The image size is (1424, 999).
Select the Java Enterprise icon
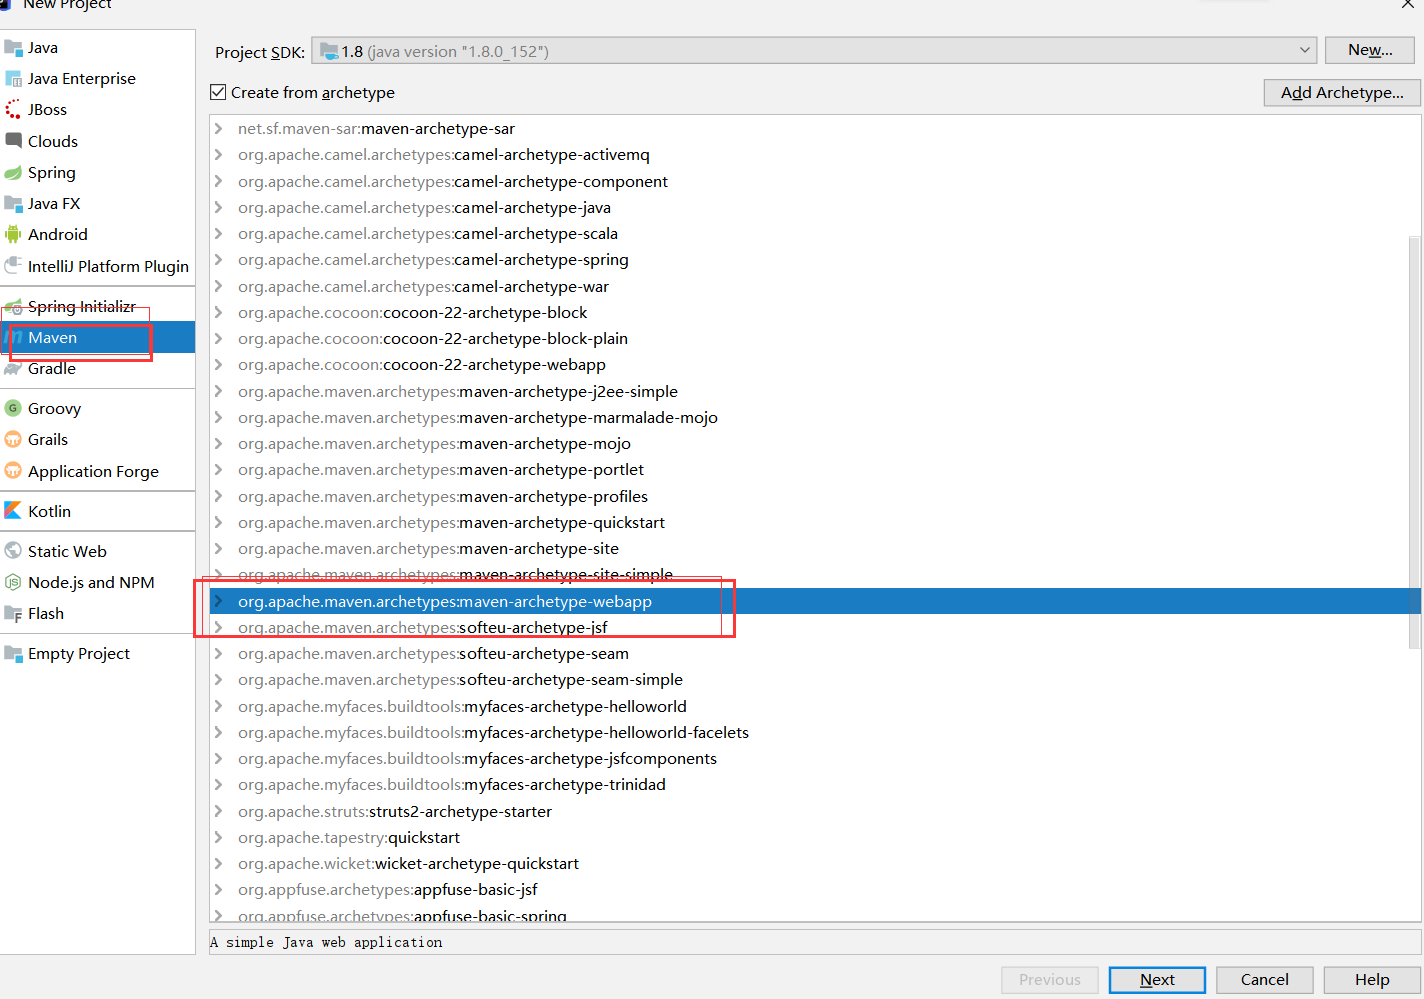tap(13, 79)
